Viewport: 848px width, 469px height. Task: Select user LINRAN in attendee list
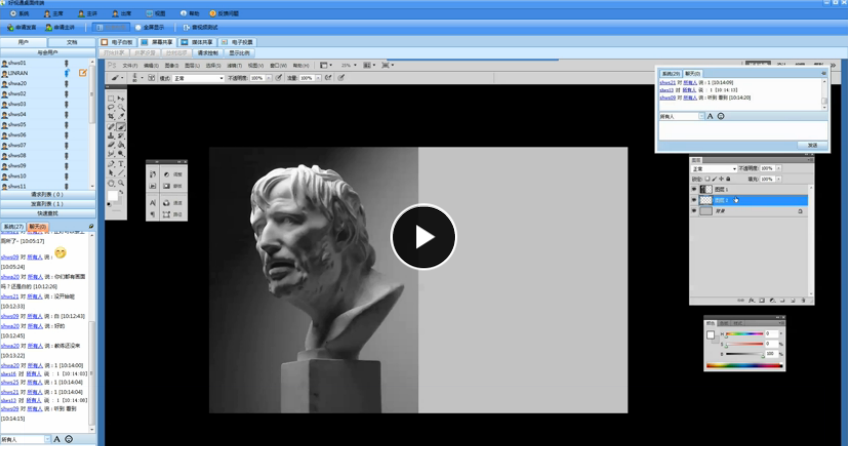[x=18, y=73]
